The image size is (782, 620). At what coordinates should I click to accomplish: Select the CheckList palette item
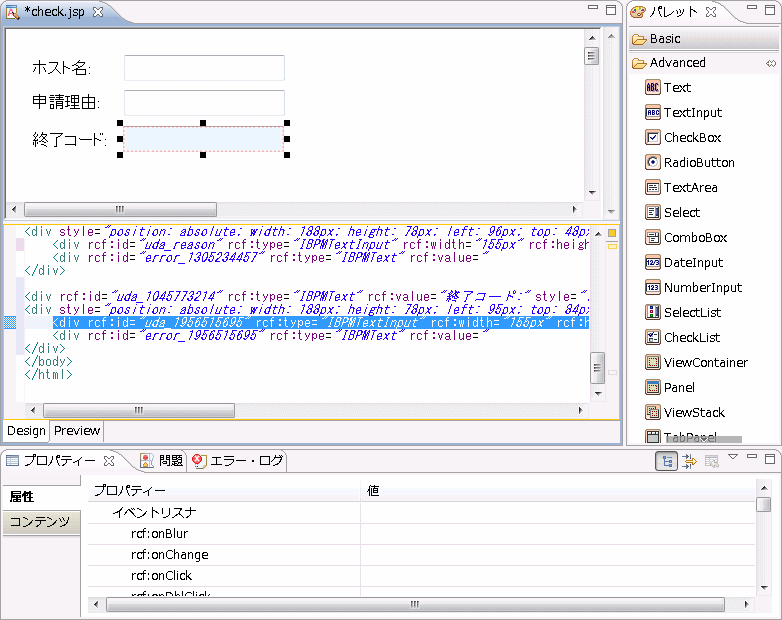[x=682, y=337]
